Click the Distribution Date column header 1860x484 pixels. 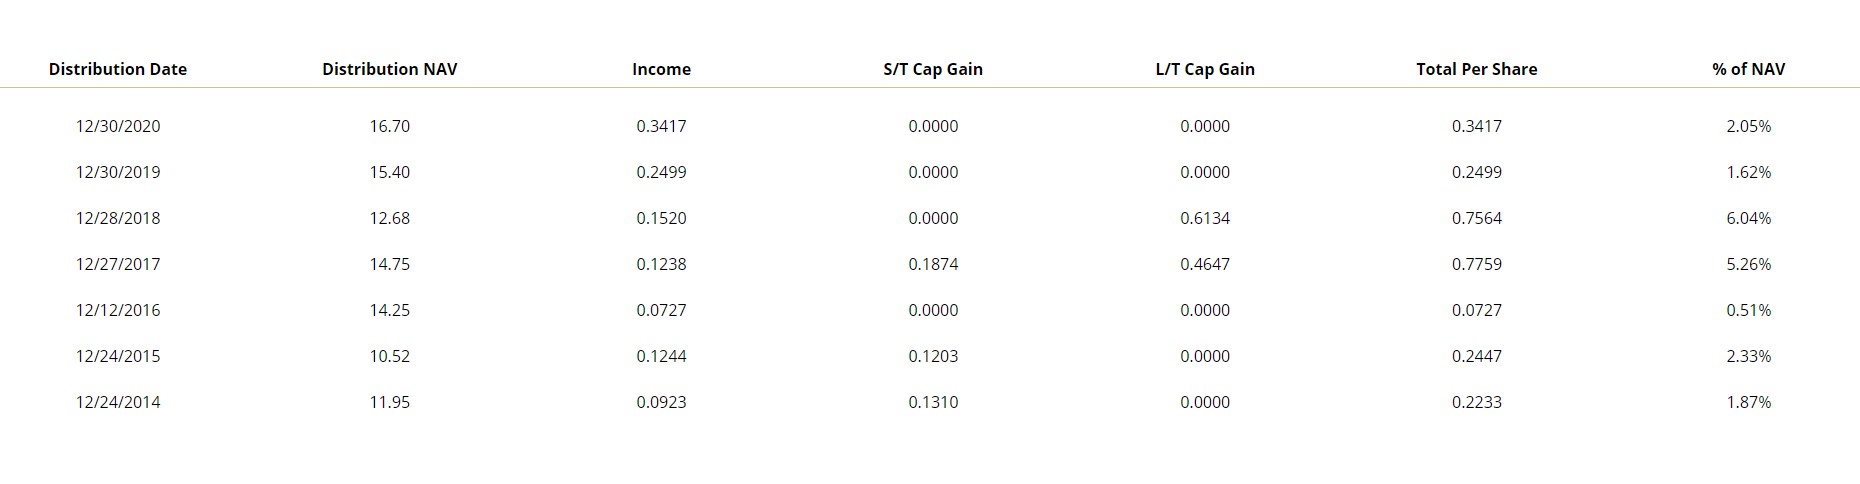tap(118, 69)
